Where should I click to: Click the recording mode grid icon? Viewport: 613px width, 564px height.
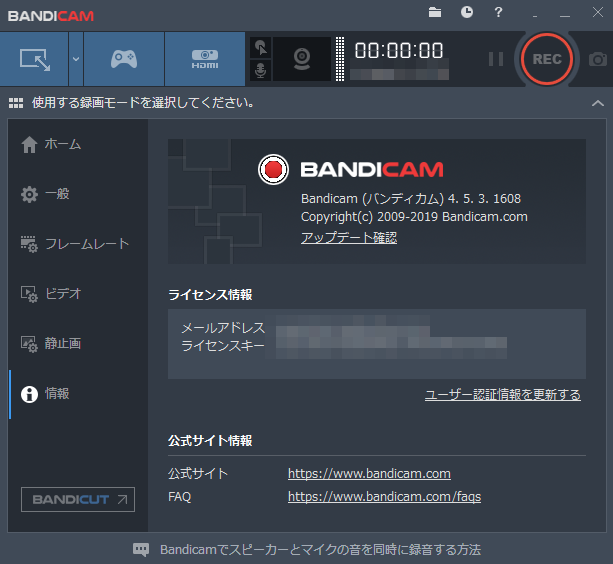[16, 103]
